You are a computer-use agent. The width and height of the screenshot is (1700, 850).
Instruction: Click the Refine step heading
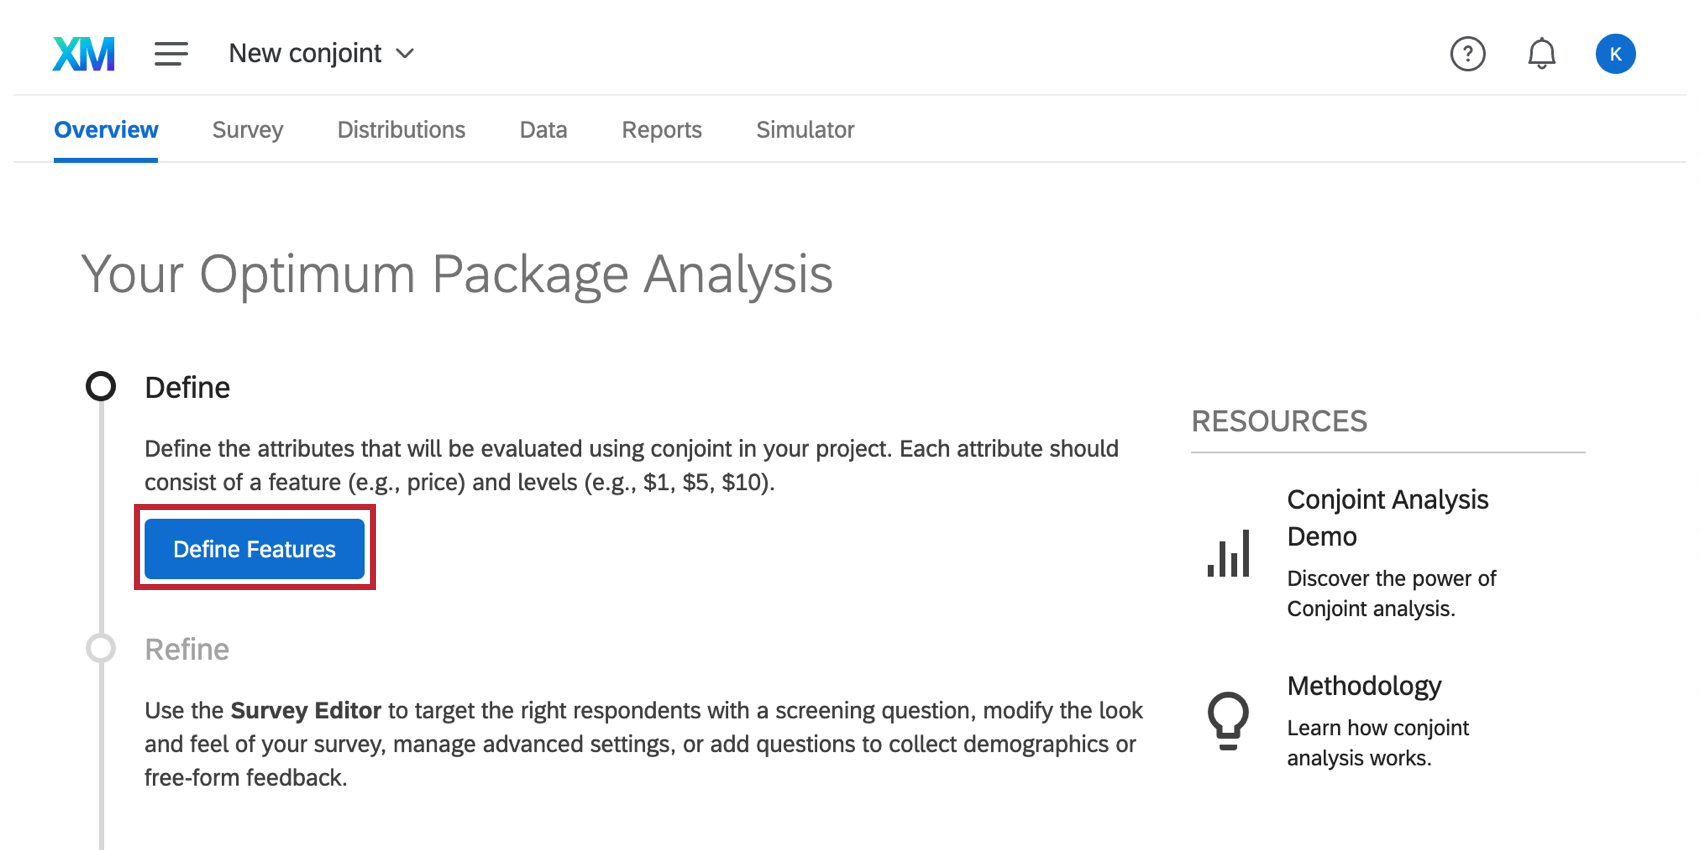point(187,650)
